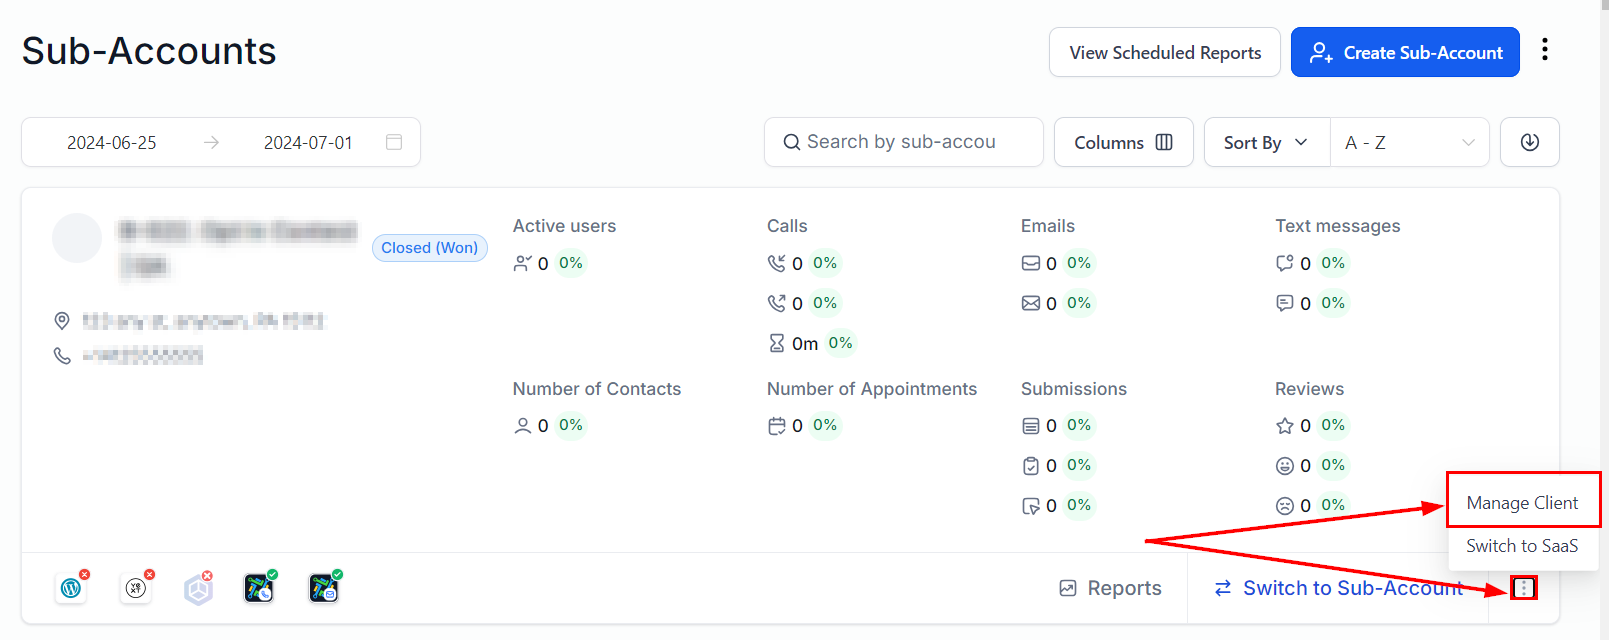Image resolution: width=1609 pixels, height=640 pixels.
Task: Open the A - Z order dropdown
Action: click(1410, 142)
